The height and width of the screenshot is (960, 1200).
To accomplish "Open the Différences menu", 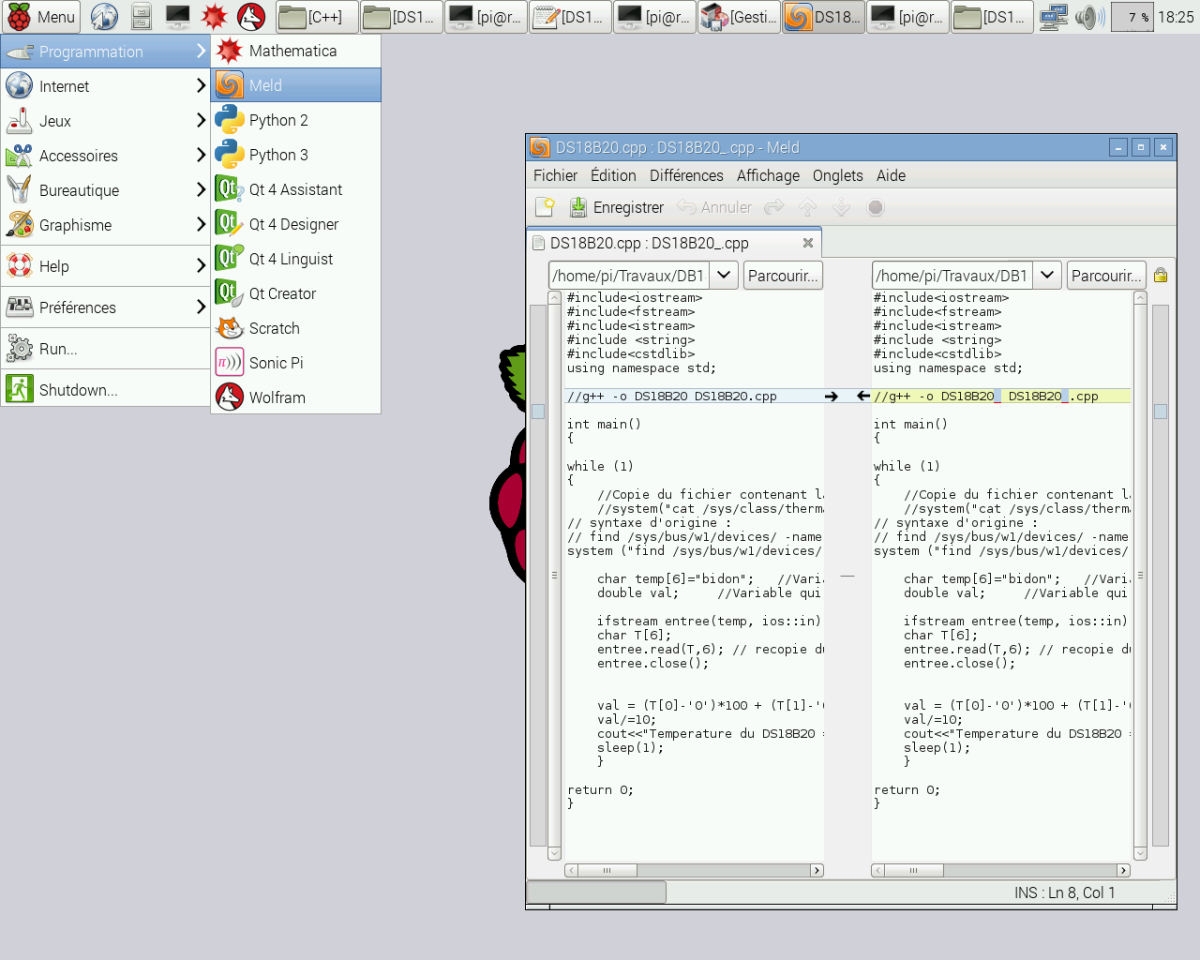I will 686,175.
